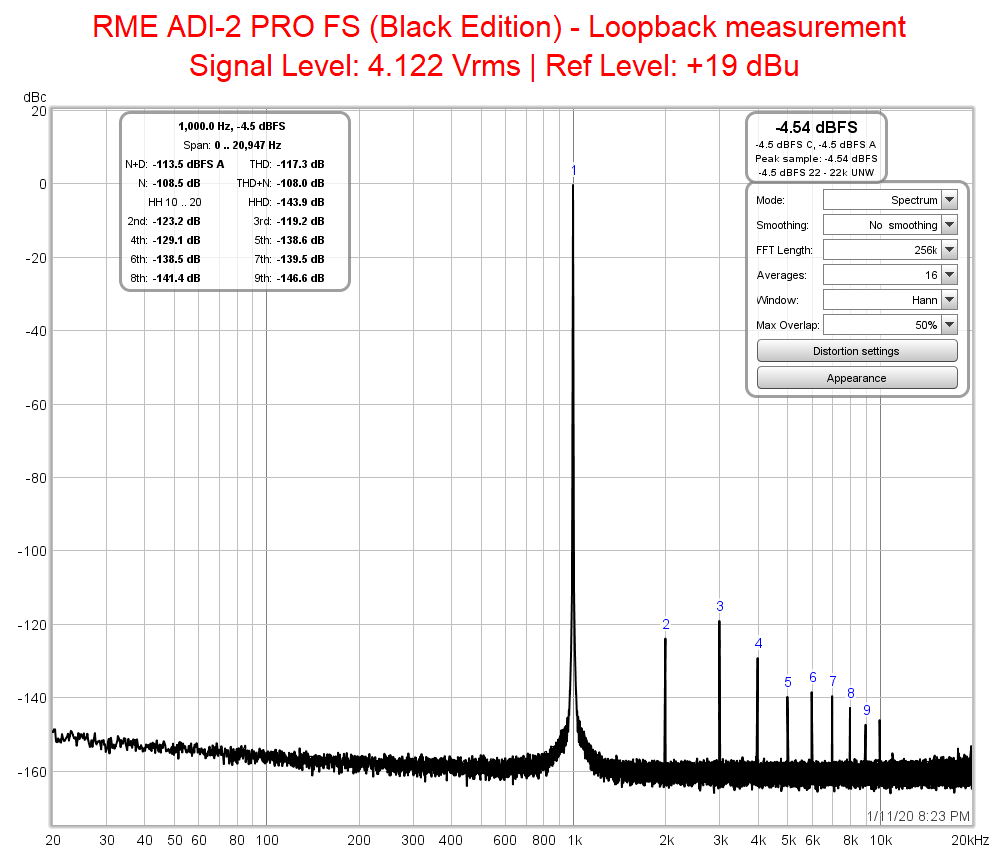Select the harmonic marker labeled 9
Viewport: 998px width, 853px height.
pos(867,710)
